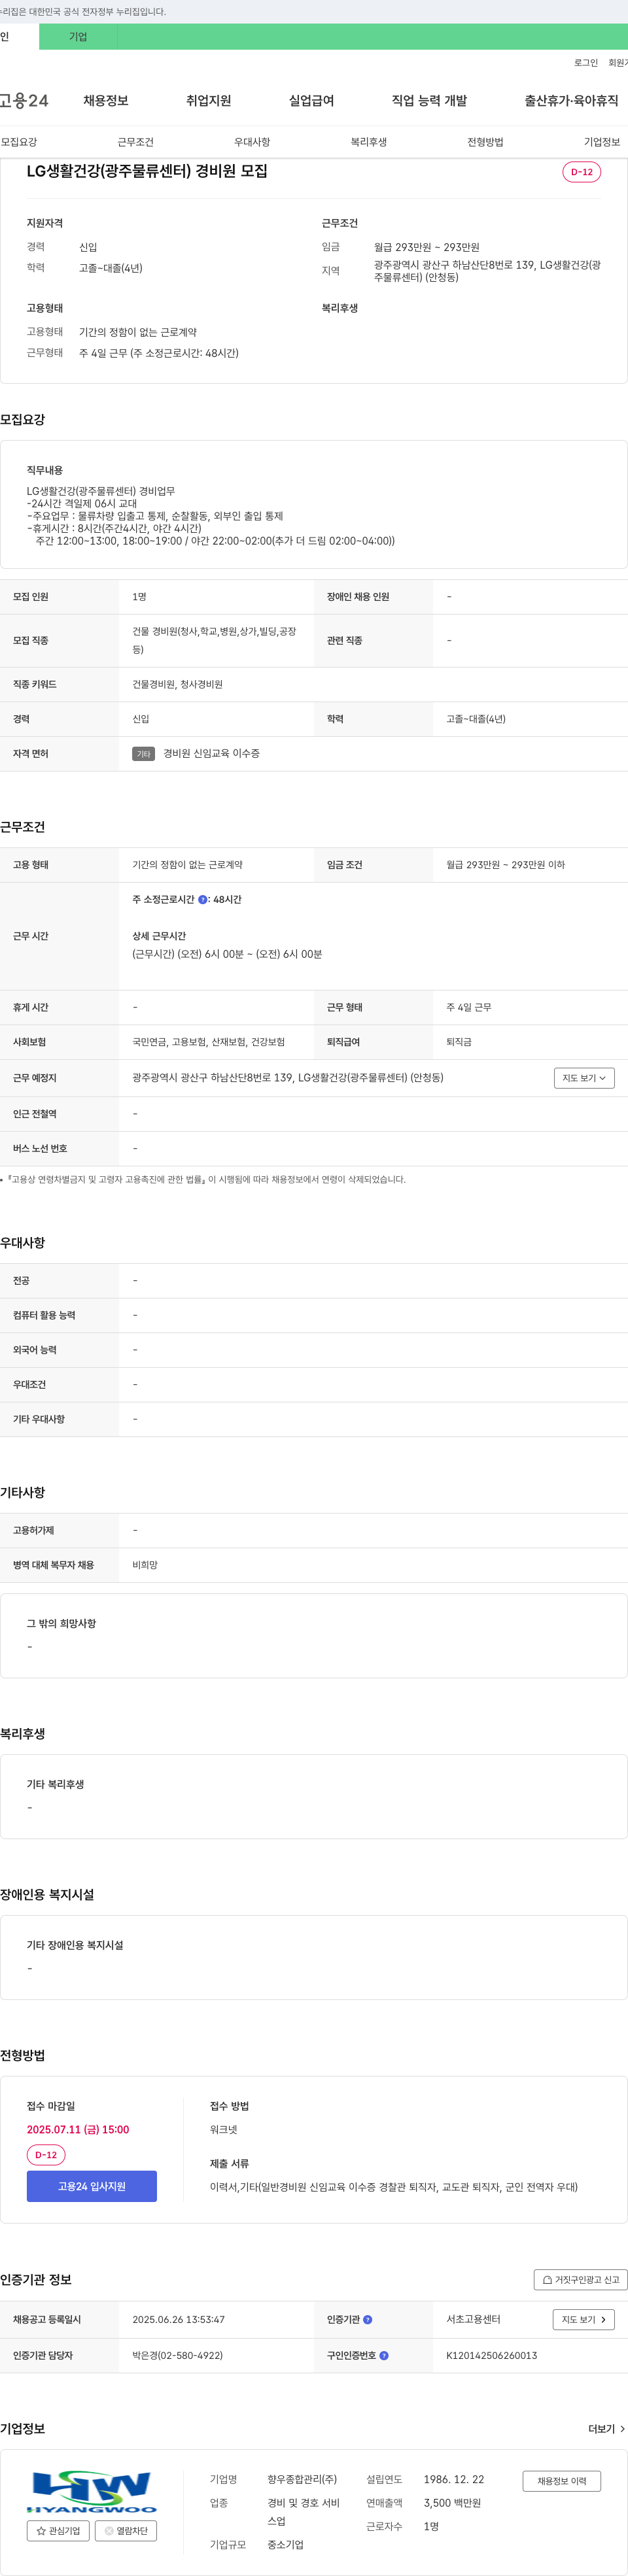Open the 채용정보 menu
The image size is (628, 2576).
pyautogui.click(x=106, y=101)
